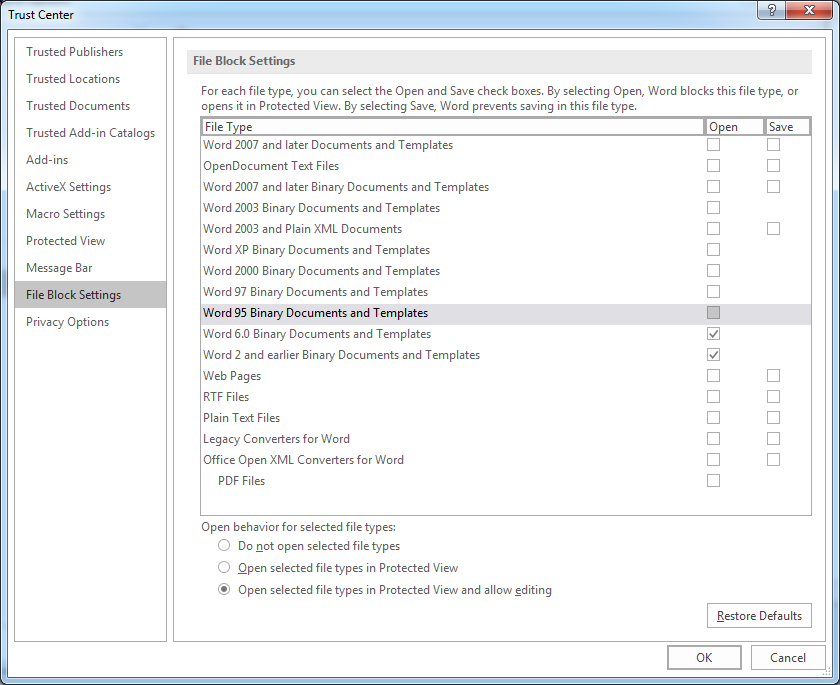Click the Help question mark button
Image resolution: width=840 pixels, height=685 pixels.
point(771,10)
